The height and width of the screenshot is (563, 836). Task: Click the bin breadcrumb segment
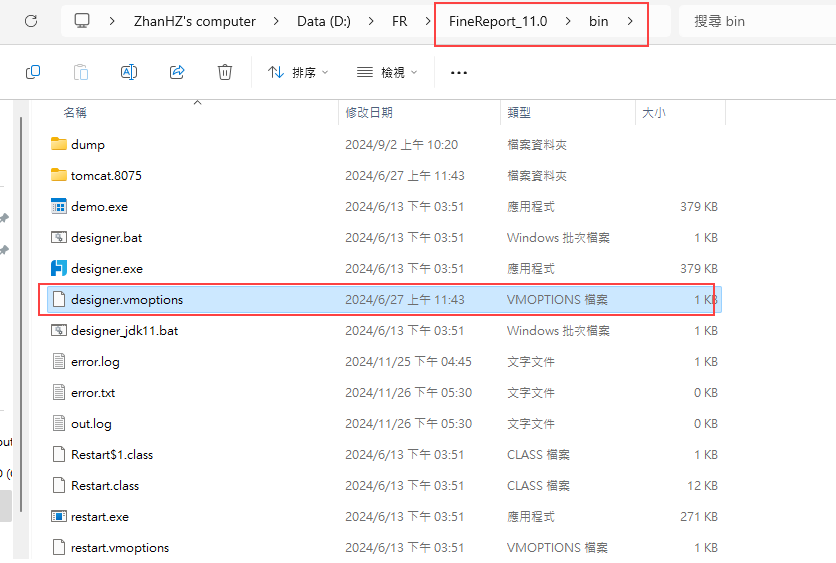598,21
